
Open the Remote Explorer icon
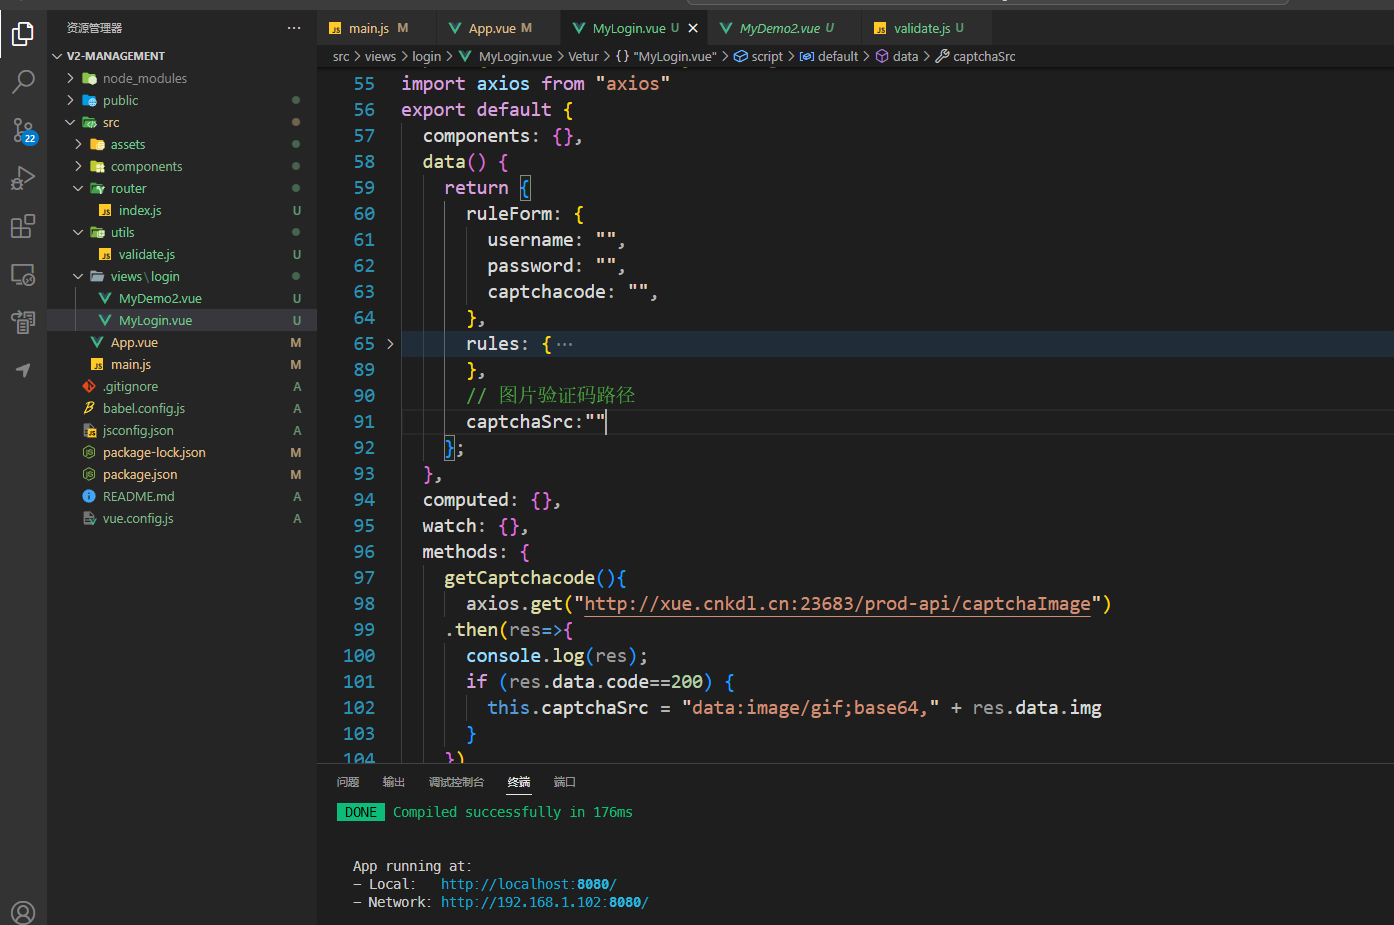click(23, 274)
